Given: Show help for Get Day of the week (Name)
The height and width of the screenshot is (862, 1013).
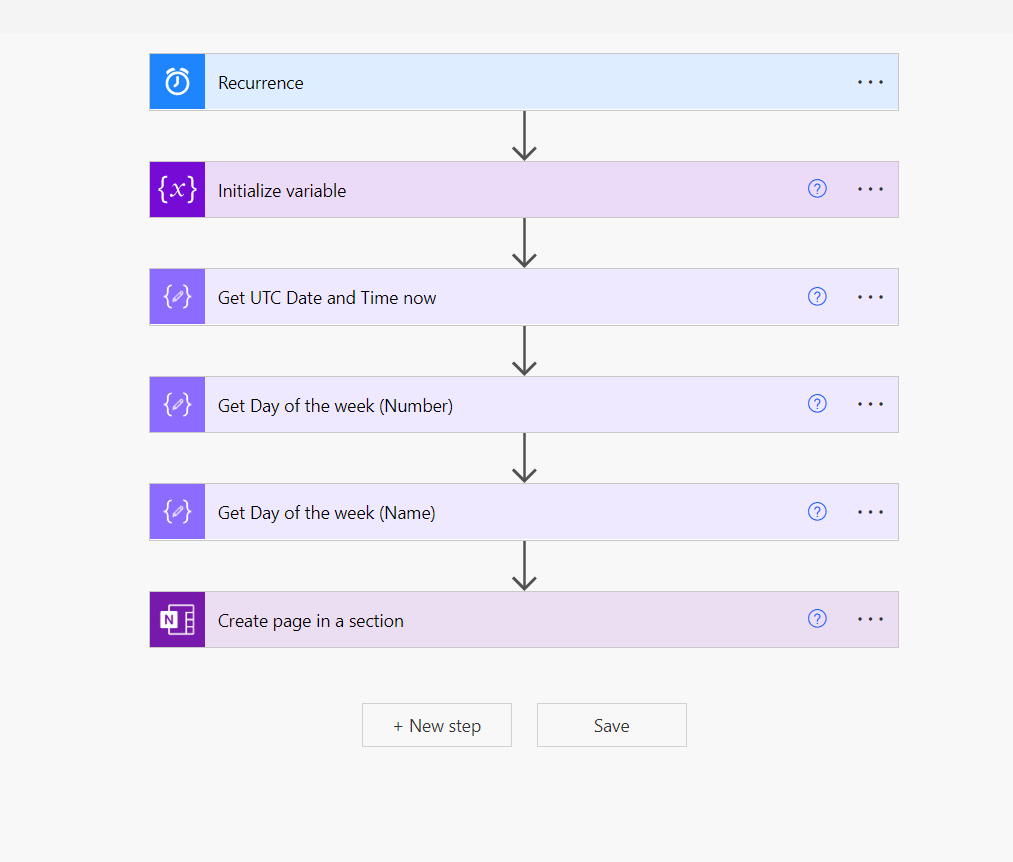Looking at the screenshot, I should coord(817,512).
